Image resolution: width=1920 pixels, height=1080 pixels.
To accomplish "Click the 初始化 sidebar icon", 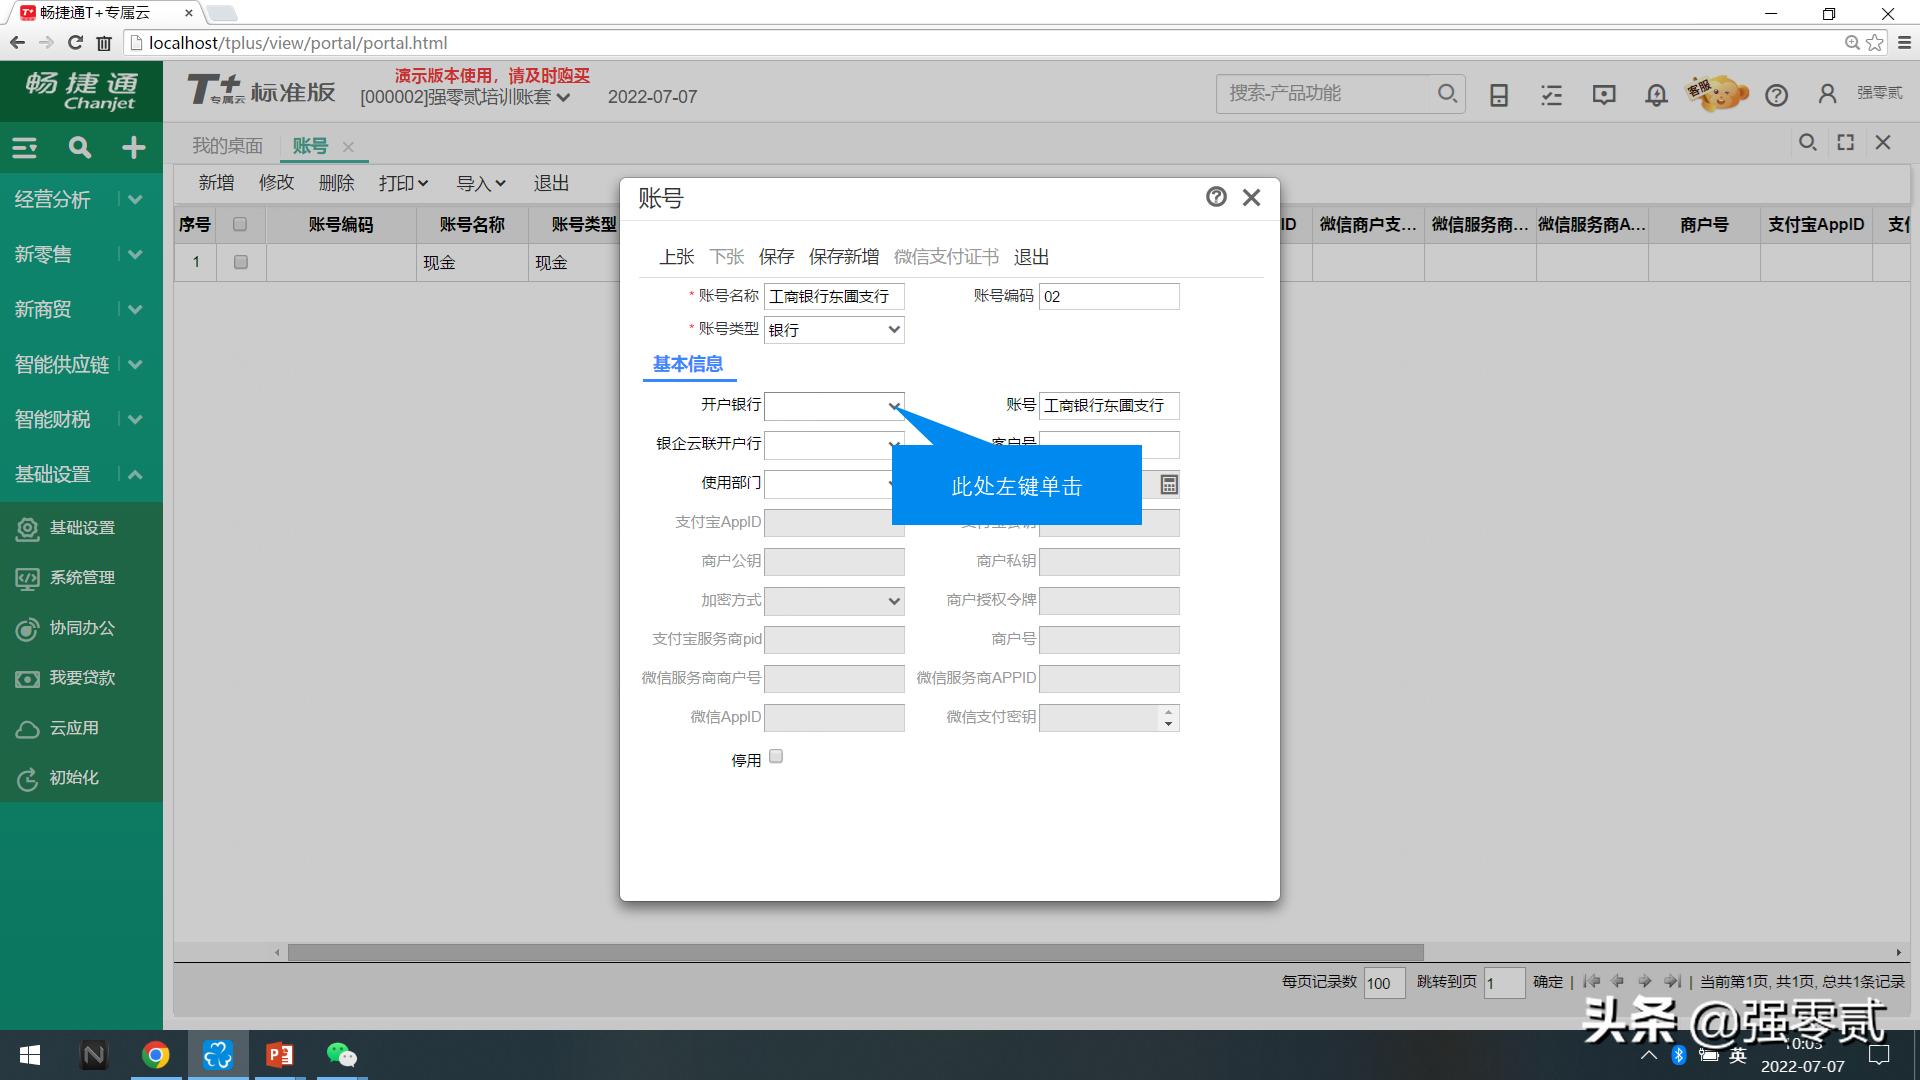I will (x=27, y=778).
